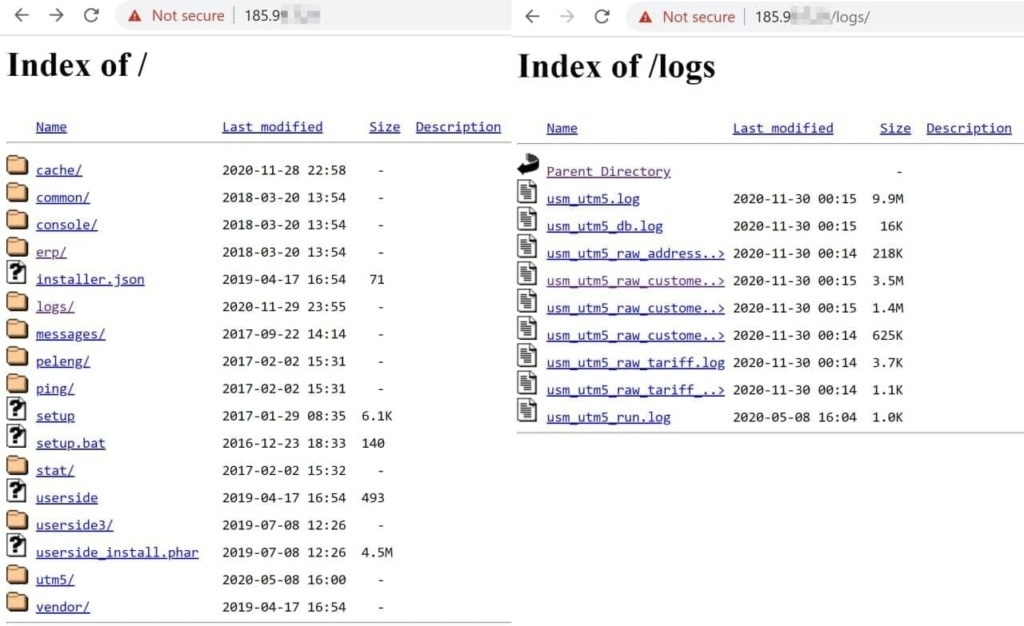The image size is (1024, 626).
Task: Click the document icon beside usm_utm5_db.log
Action: [x=527, y=219]
